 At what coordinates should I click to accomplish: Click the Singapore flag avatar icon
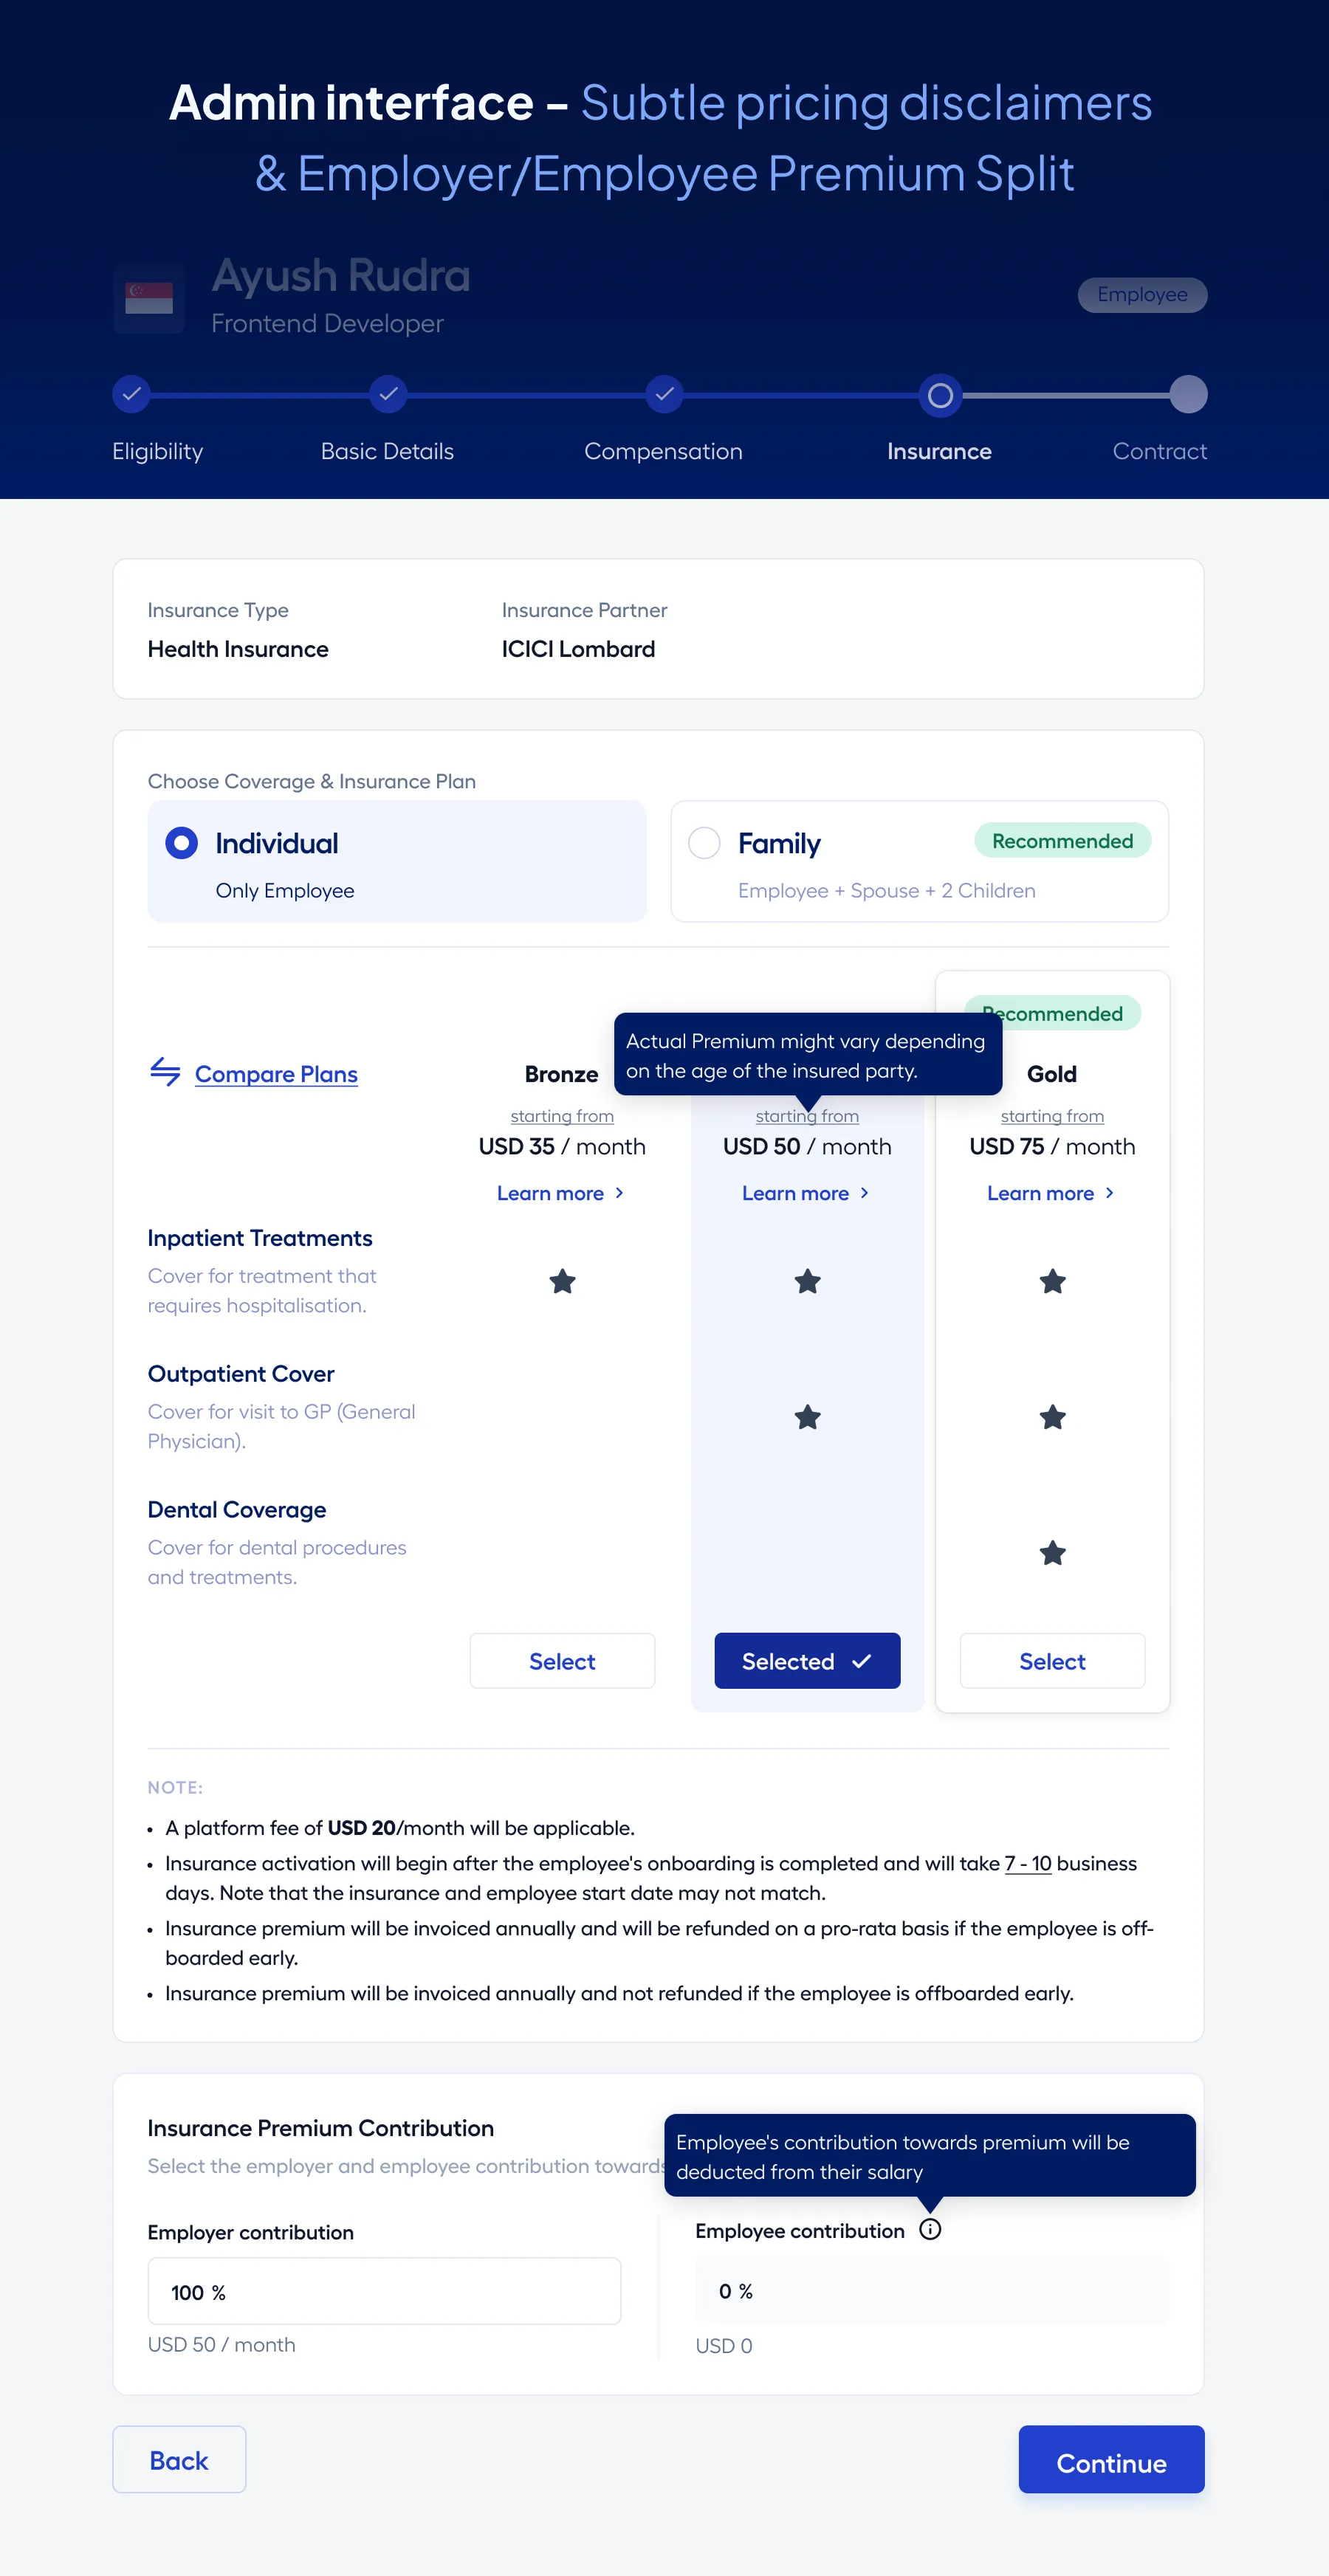point(149,298)
